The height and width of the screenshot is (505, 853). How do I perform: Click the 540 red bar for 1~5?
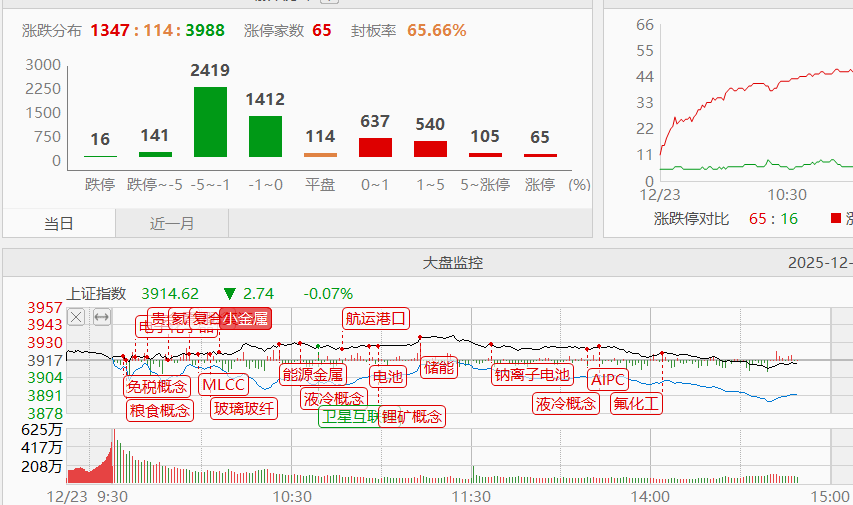pos(430,149)
